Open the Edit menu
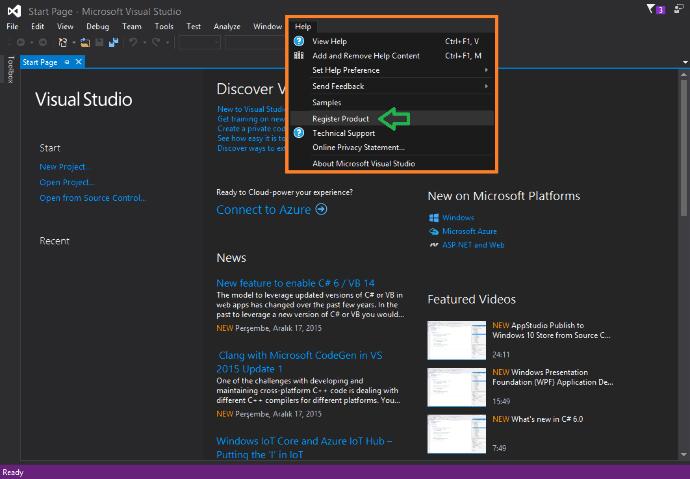 37,26
